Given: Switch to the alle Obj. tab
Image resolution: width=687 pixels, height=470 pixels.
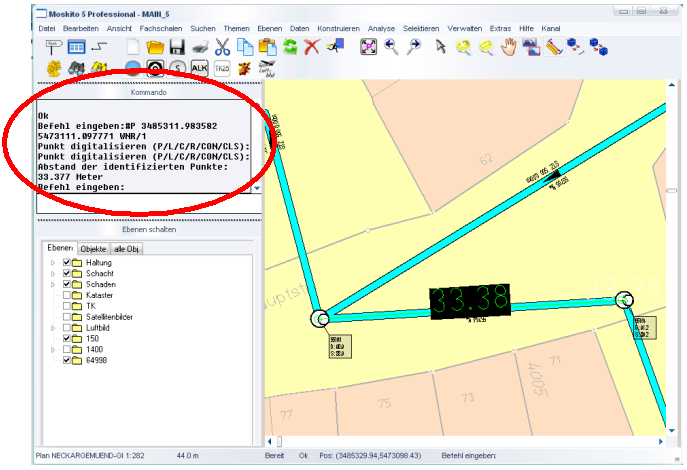Looking at the screenshot, I should tap(126, 248).
